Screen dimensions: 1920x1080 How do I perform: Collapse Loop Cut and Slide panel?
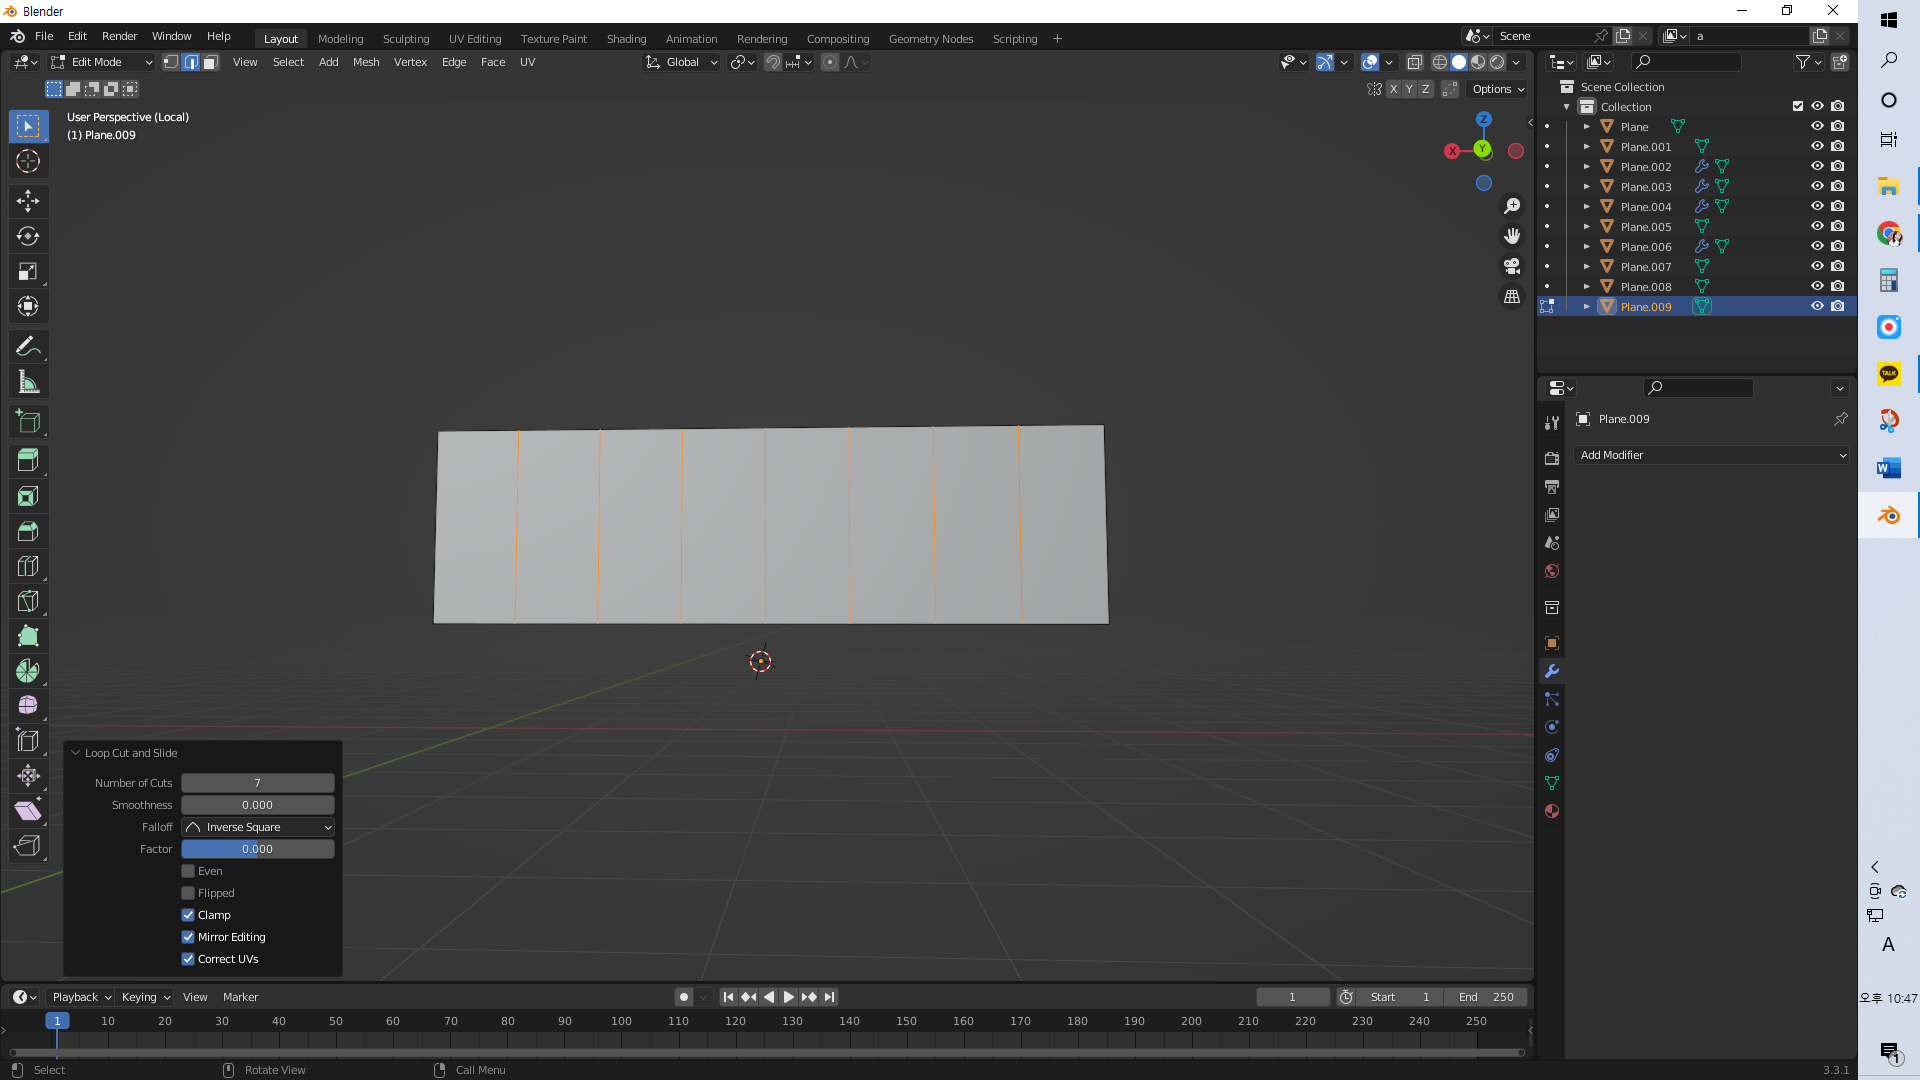75,753
